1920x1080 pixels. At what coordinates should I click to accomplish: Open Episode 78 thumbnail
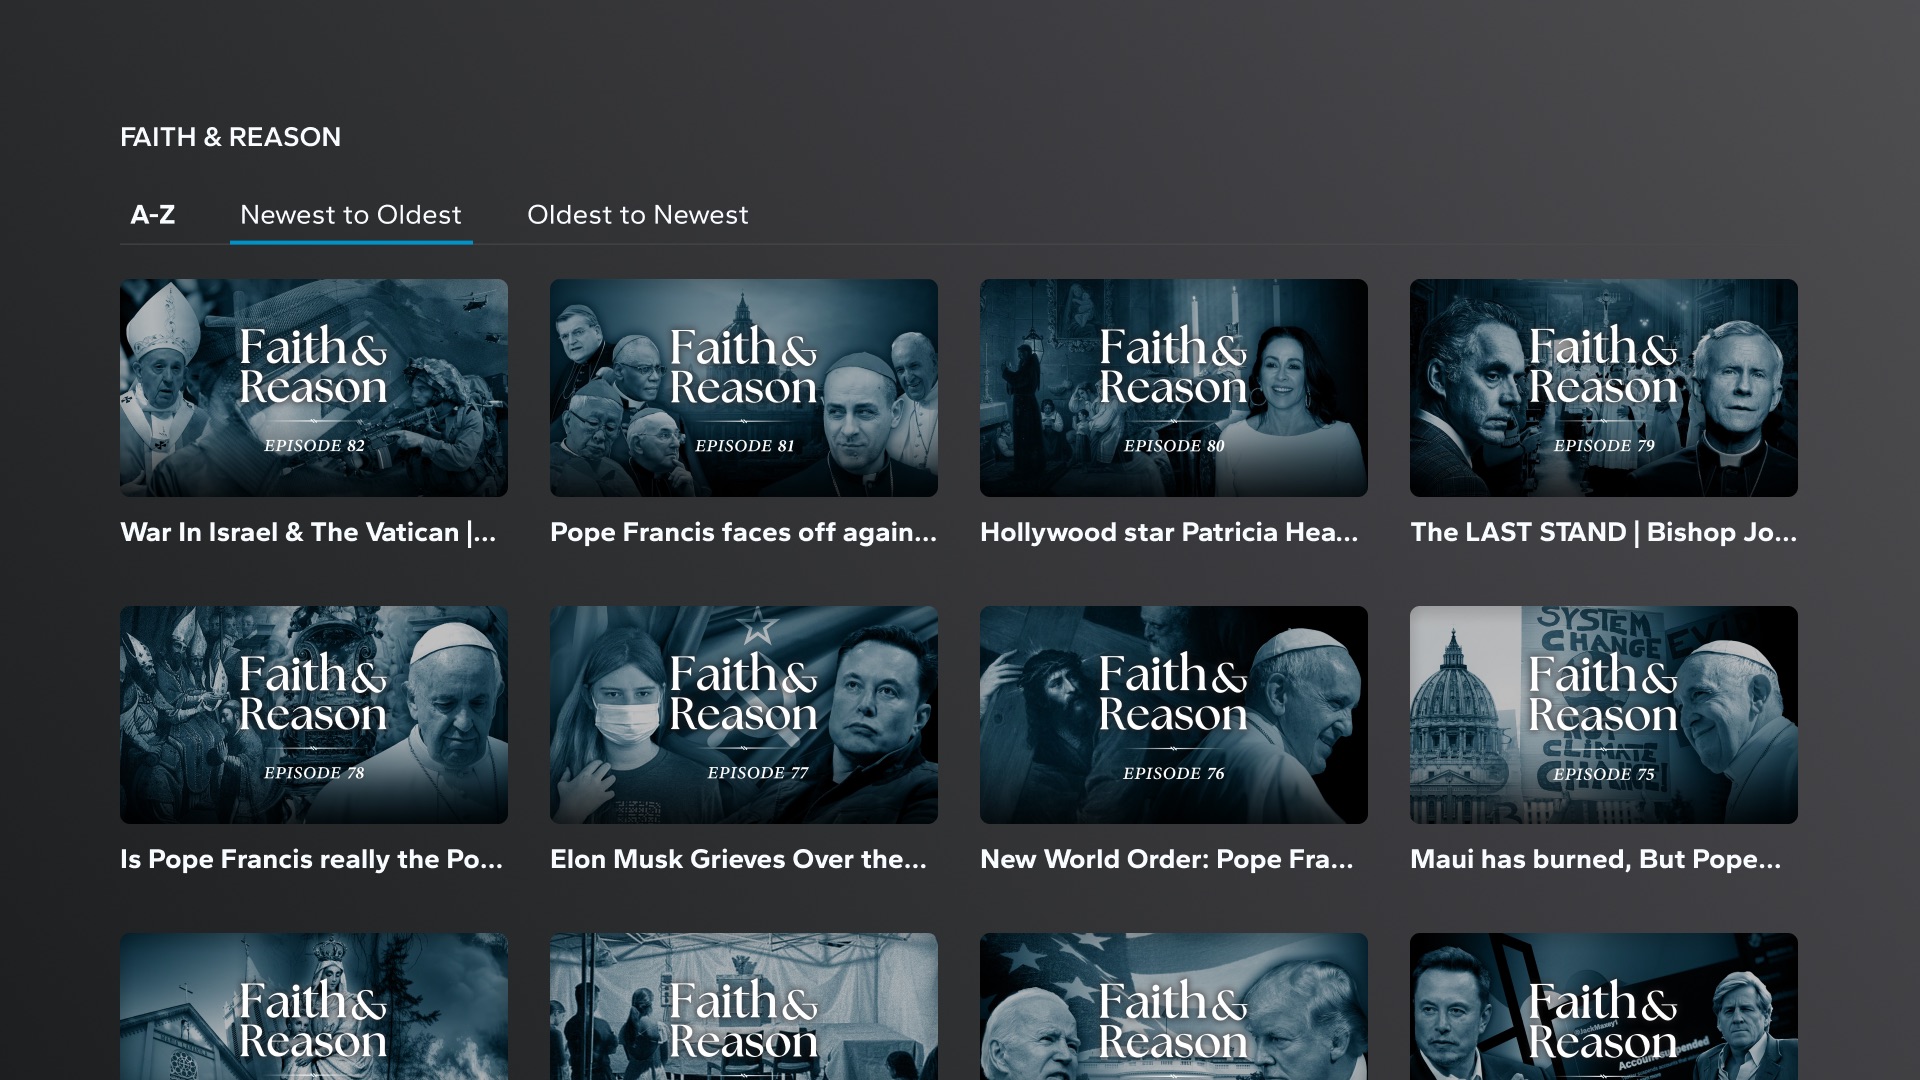(314, 715)
